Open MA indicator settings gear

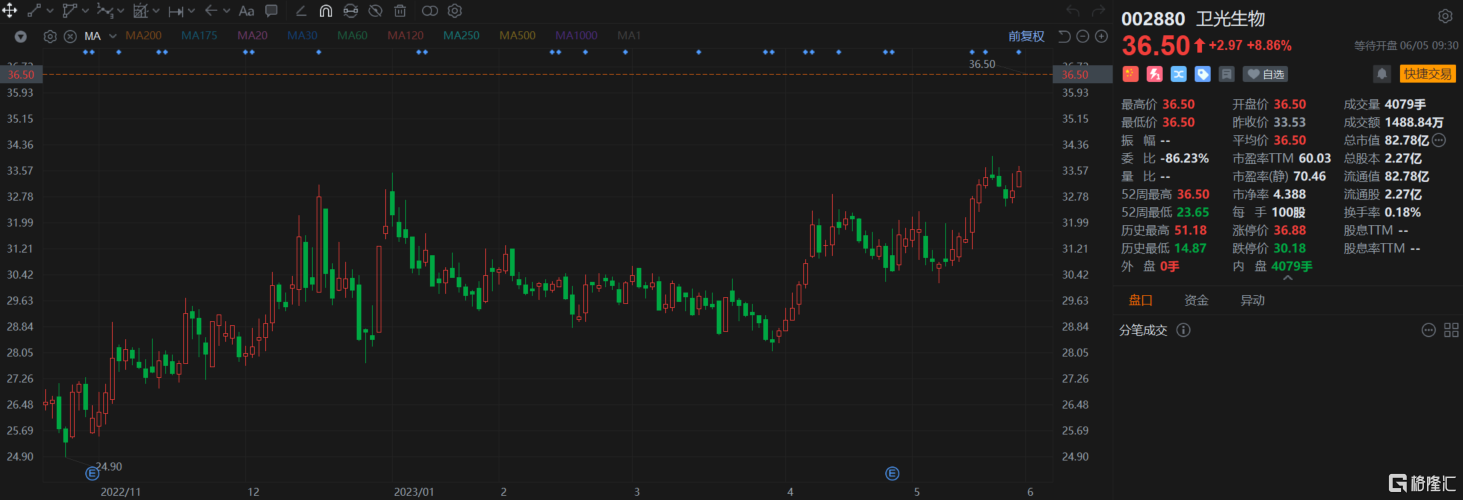[50, 36]
